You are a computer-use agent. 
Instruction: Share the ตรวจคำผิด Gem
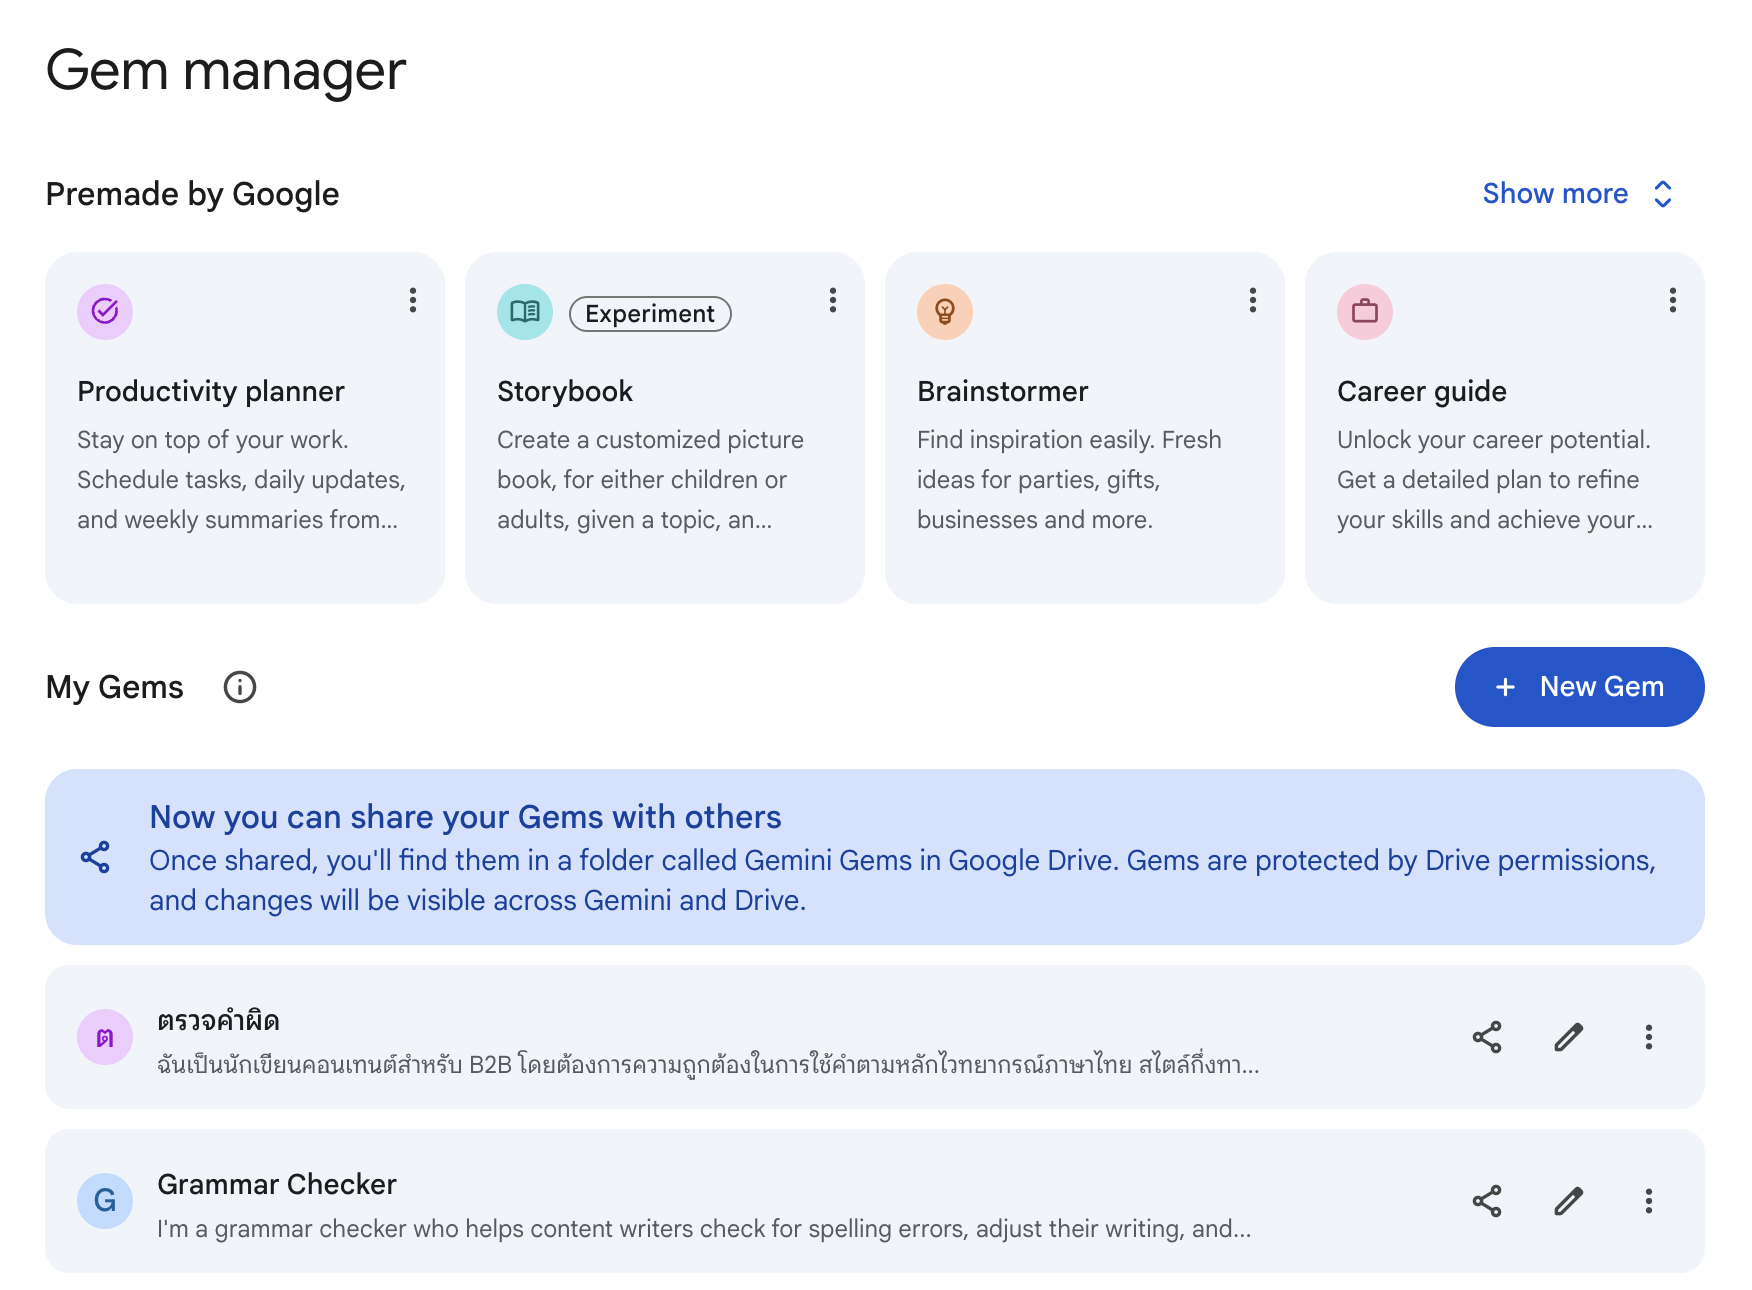[1487, 1037]
